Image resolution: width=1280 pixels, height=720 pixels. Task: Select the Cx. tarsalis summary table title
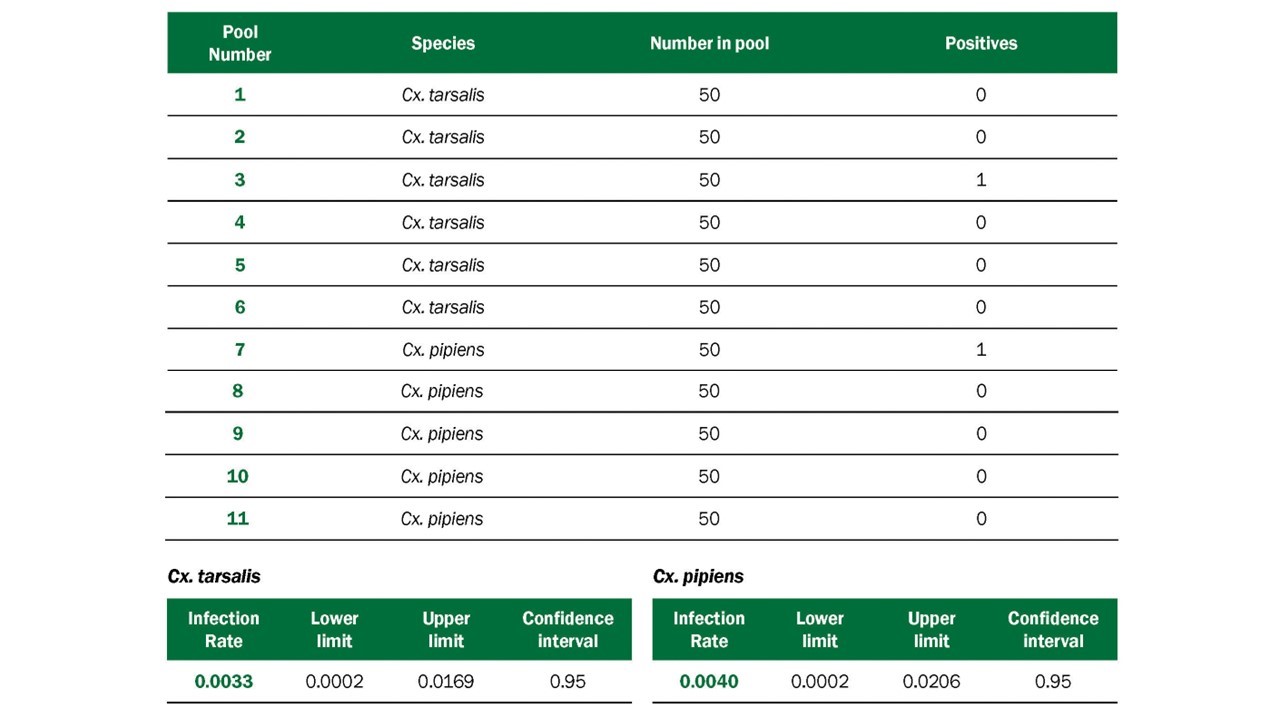click(214, 576)
